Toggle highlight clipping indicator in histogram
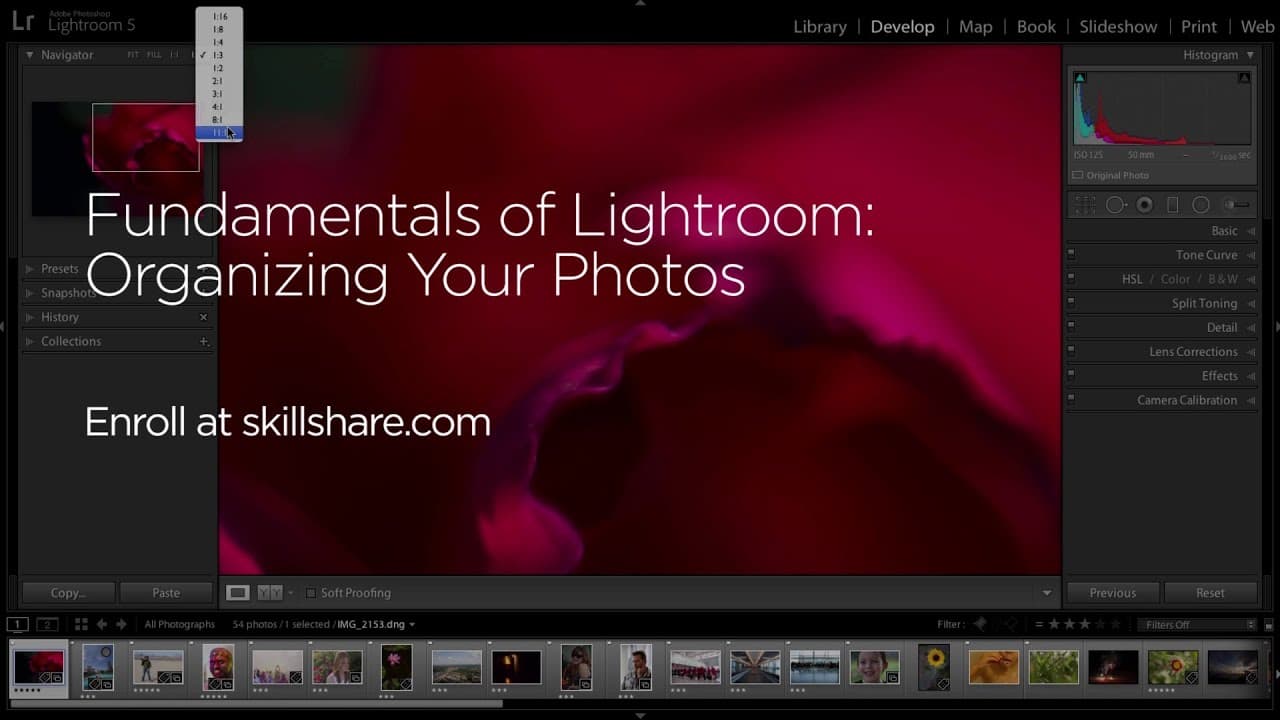1280x720 pixels. tap(1244, 77)
